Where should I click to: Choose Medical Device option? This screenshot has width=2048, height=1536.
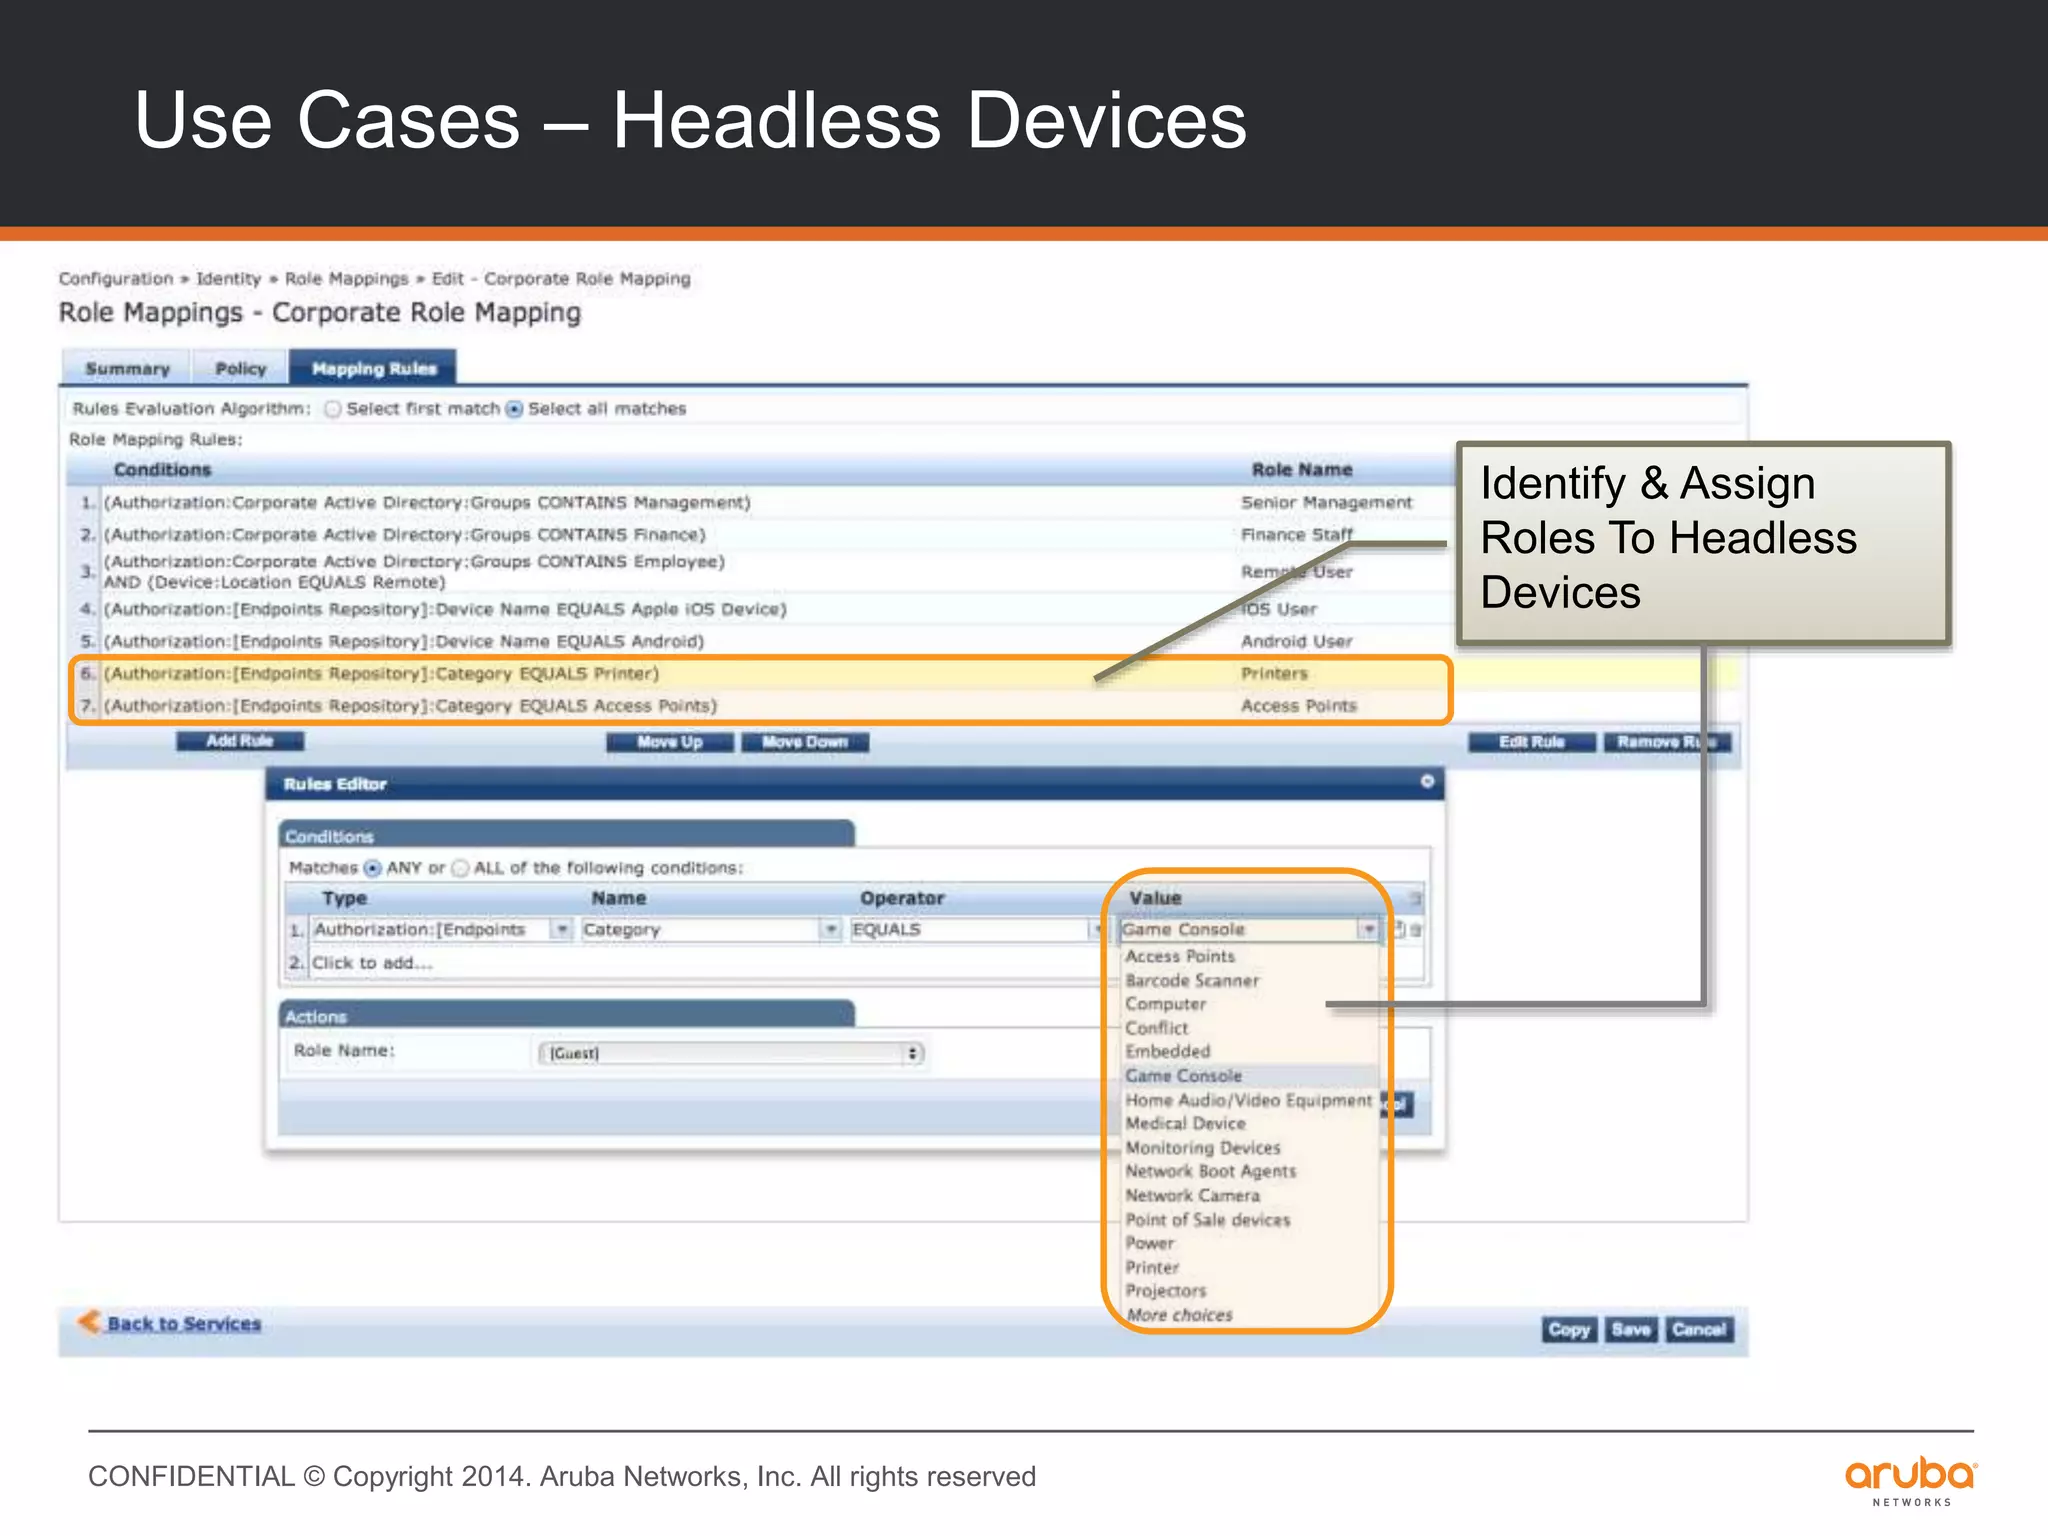tap(1185, 1124)
